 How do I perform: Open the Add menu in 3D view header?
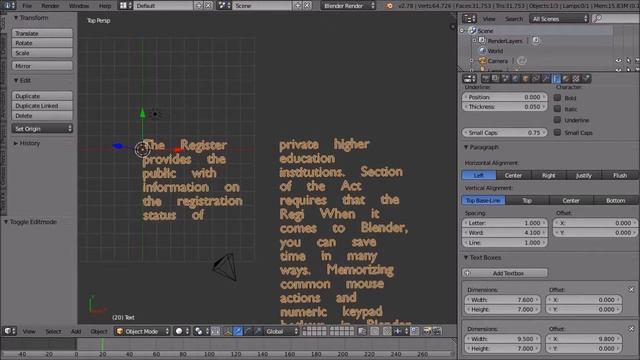tap(76, 331)
